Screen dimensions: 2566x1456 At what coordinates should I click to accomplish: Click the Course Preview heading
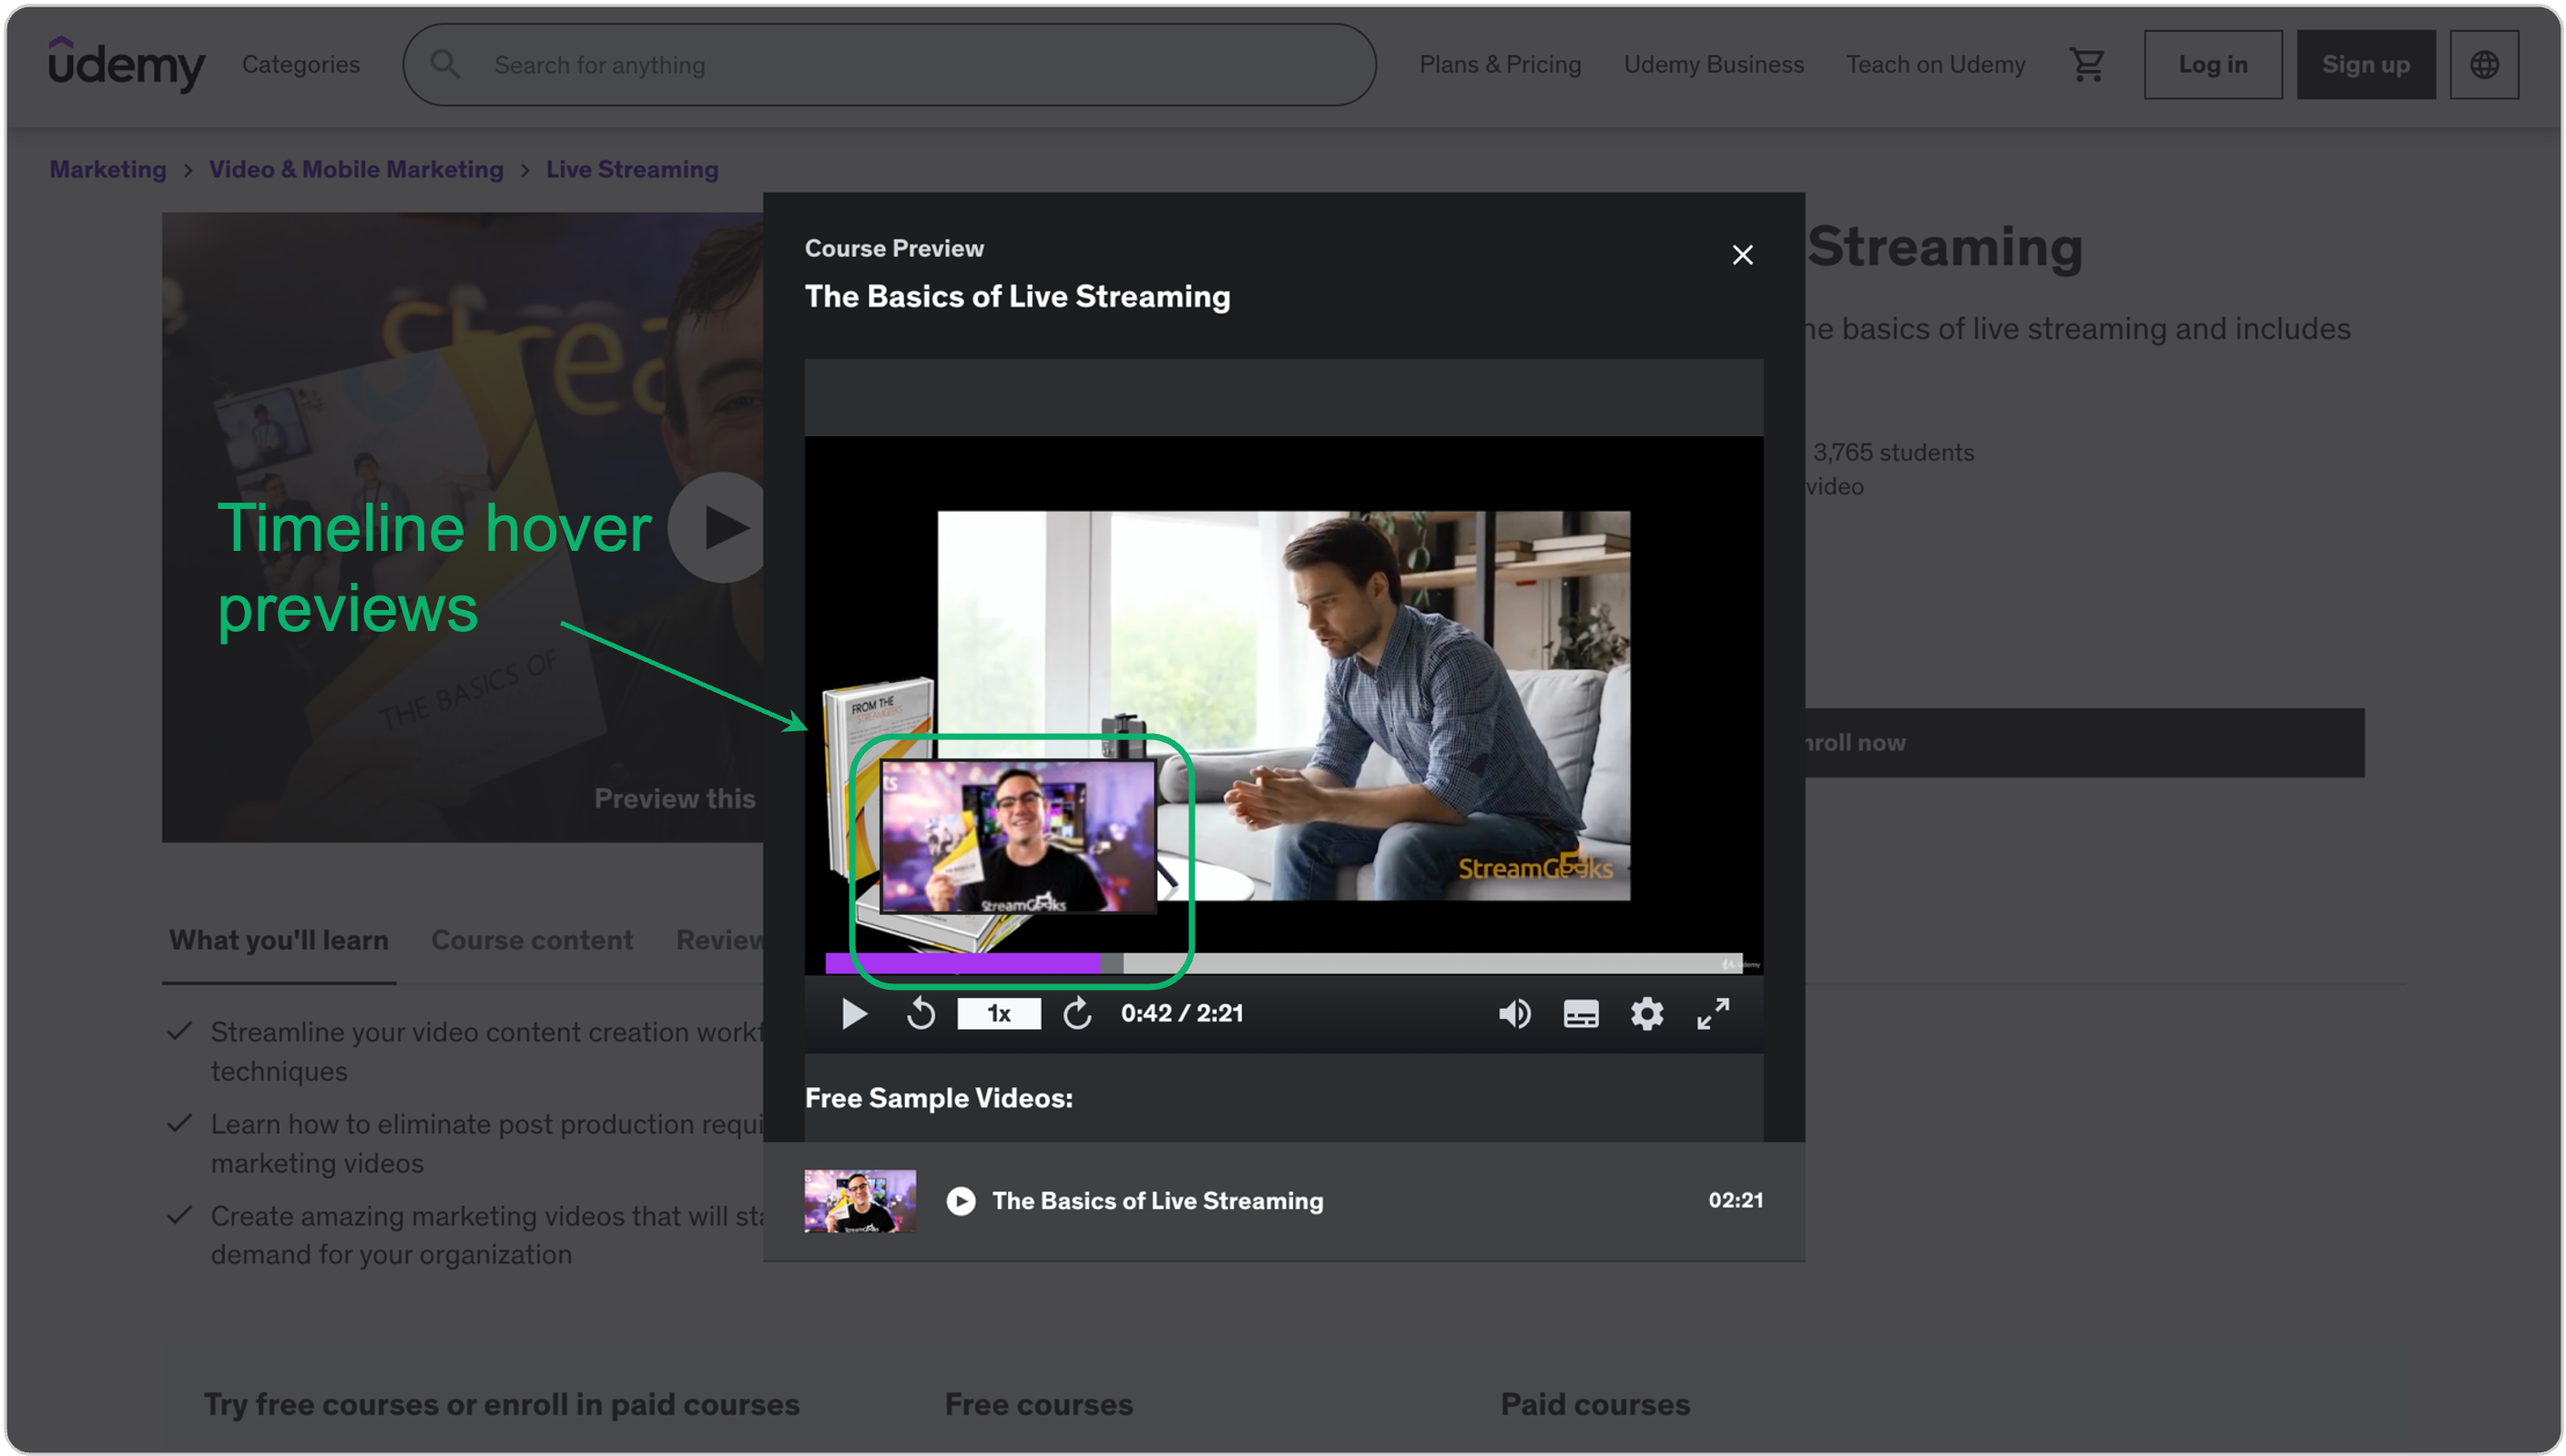[x=894, y=248]
